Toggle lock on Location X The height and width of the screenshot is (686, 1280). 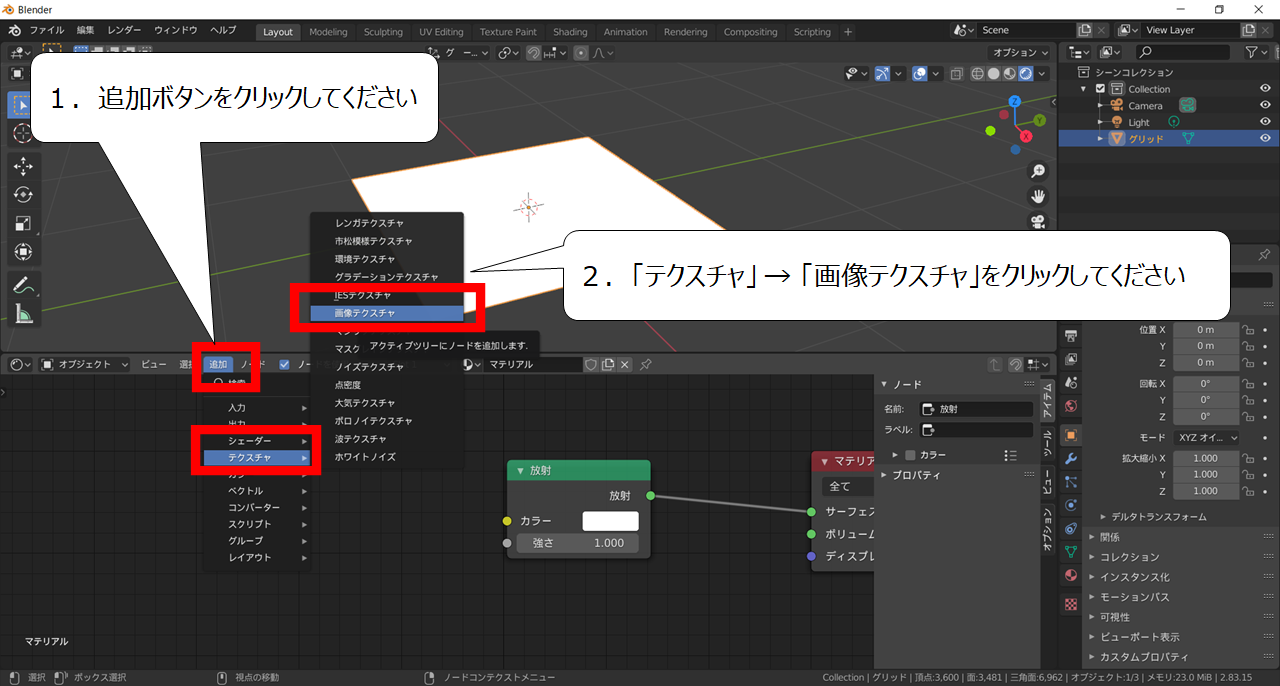(1247, 330)
